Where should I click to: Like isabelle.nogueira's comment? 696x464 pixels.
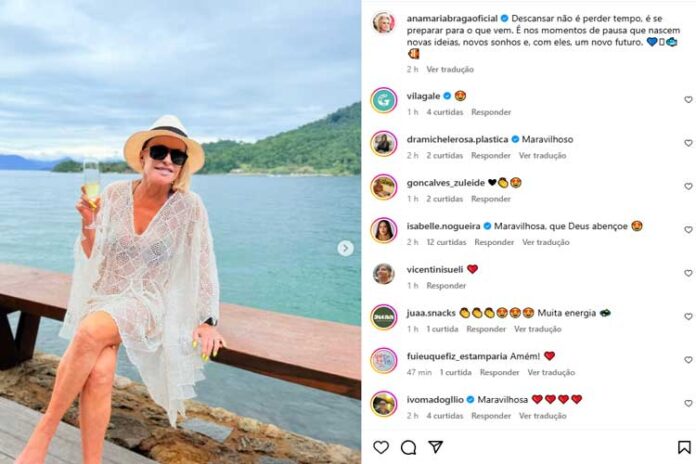[x=688, y=230]
